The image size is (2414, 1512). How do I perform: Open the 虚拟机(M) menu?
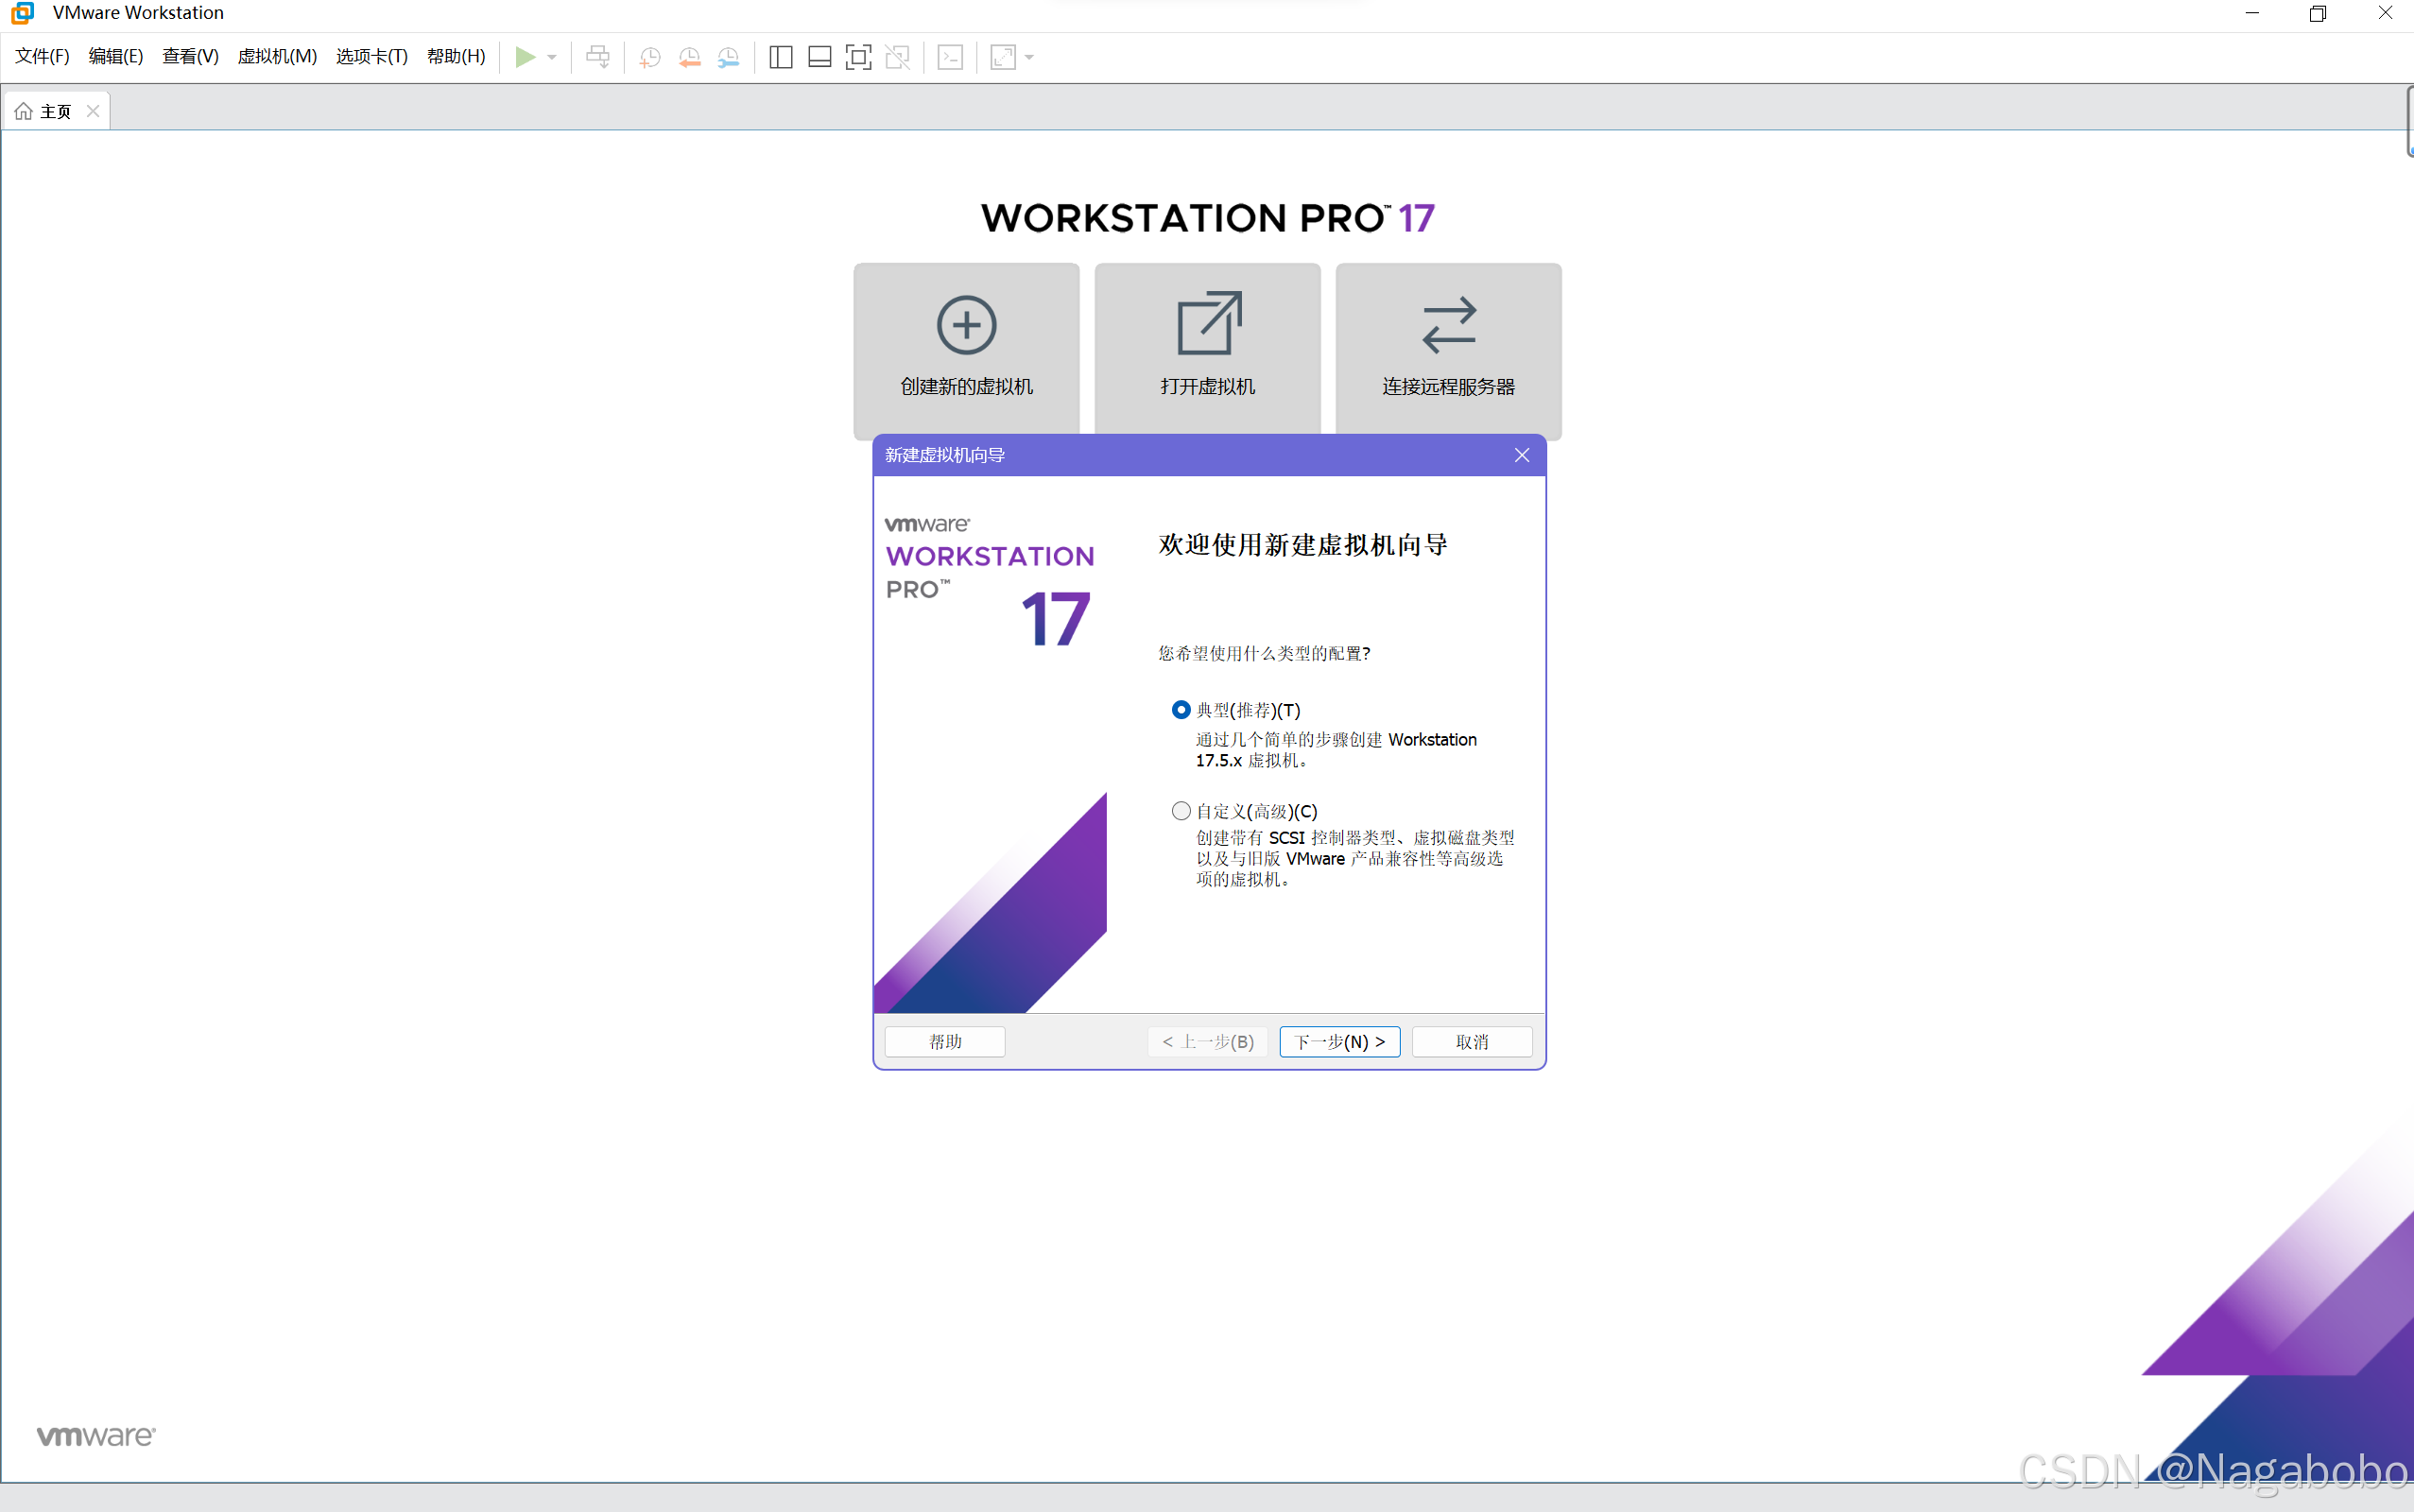[x=277, y=56]
